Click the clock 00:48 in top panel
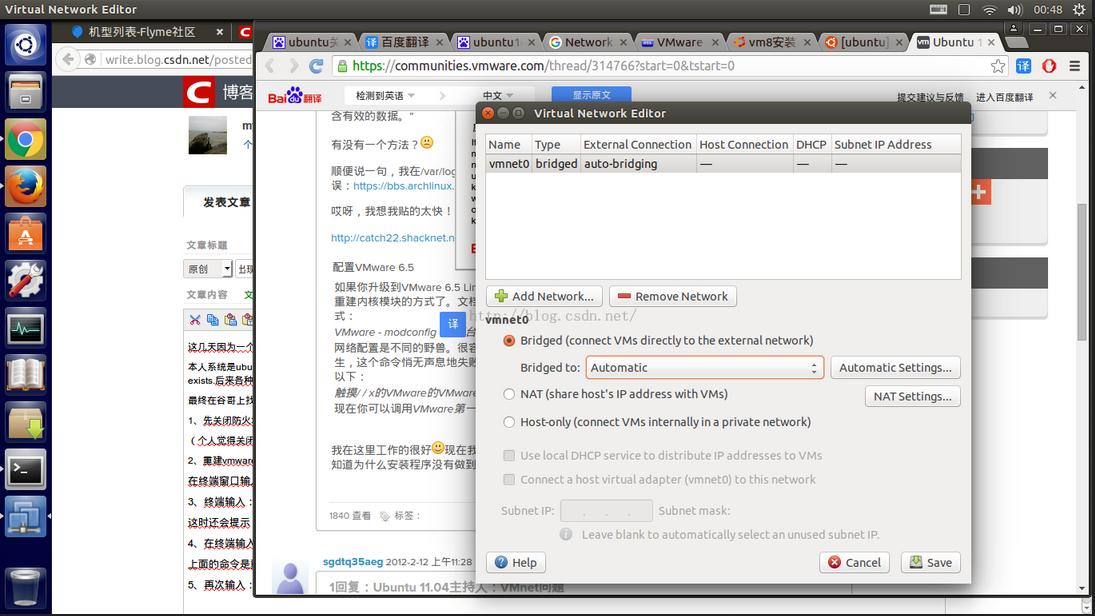The width and height of the screenshot is (1095, 616). [1048, 9]
